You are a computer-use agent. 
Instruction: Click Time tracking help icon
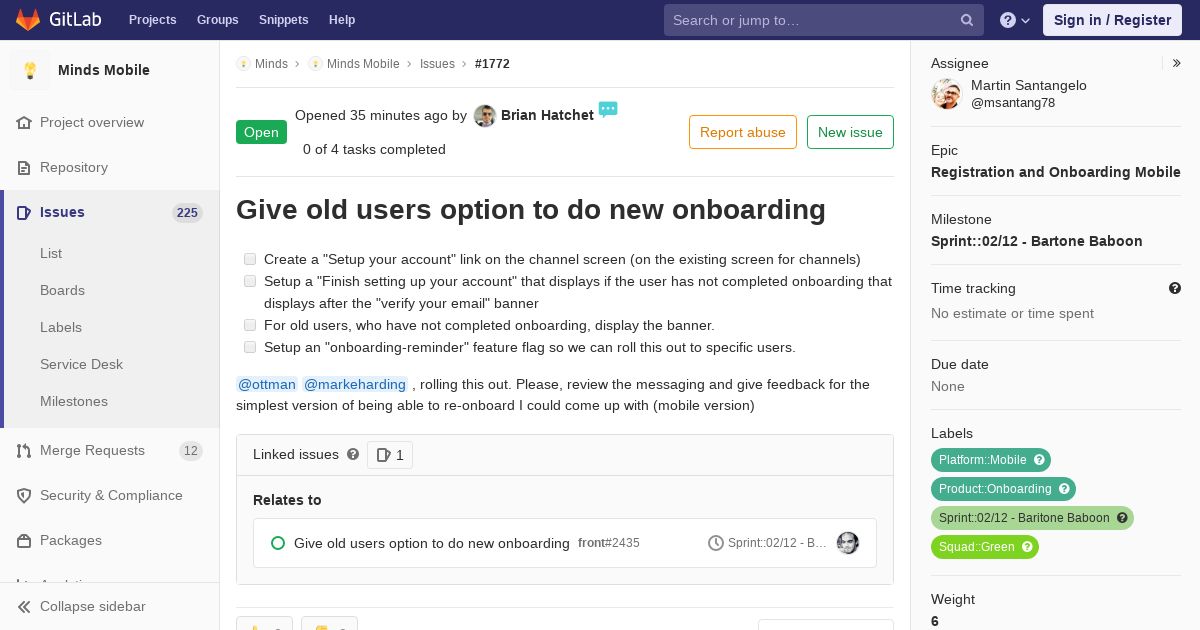(1175, 288)
